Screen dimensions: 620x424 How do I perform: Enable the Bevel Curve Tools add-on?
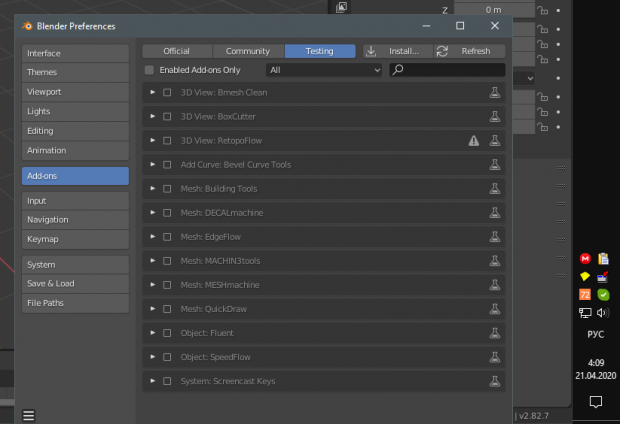point(167,165)
